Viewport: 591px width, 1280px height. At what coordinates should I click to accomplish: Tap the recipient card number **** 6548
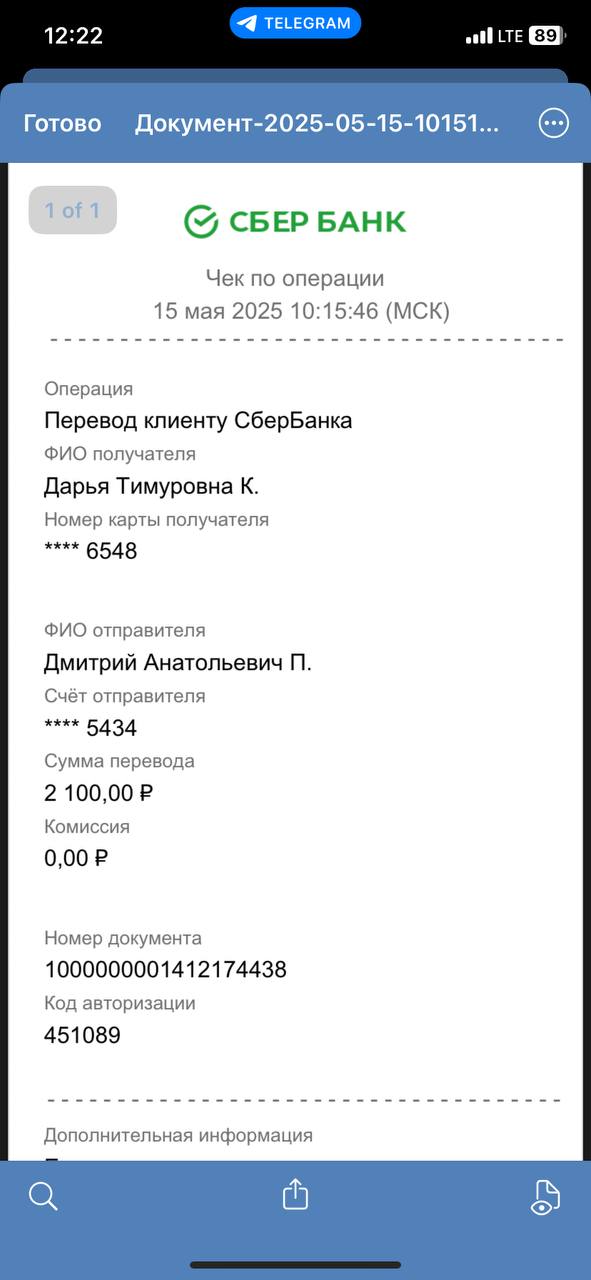point(90,551)
